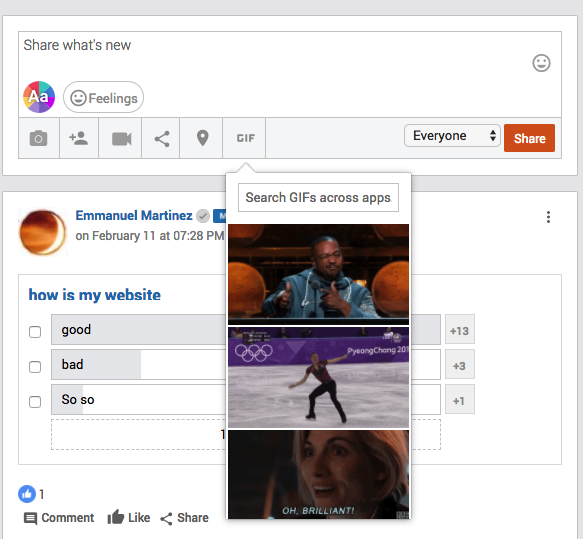This screenshot has width=583, height=539.
Task: Select the good answer bar
Action: [246, 329]
